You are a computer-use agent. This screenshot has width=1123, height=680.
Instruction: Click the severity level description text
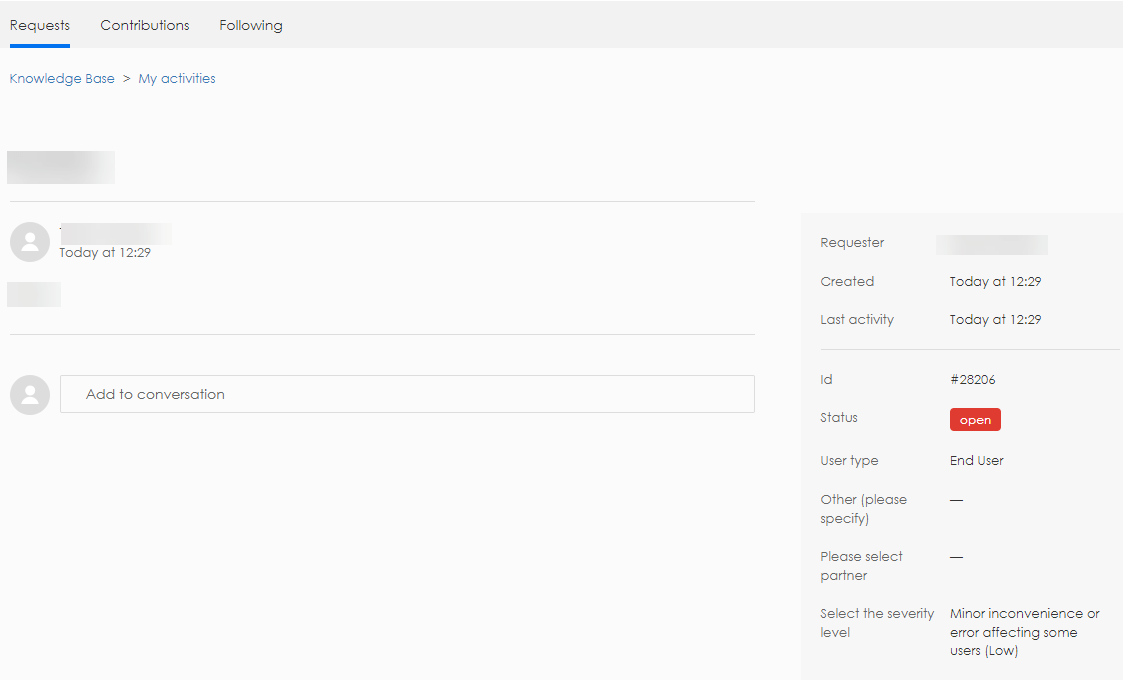coord(1024,632)
